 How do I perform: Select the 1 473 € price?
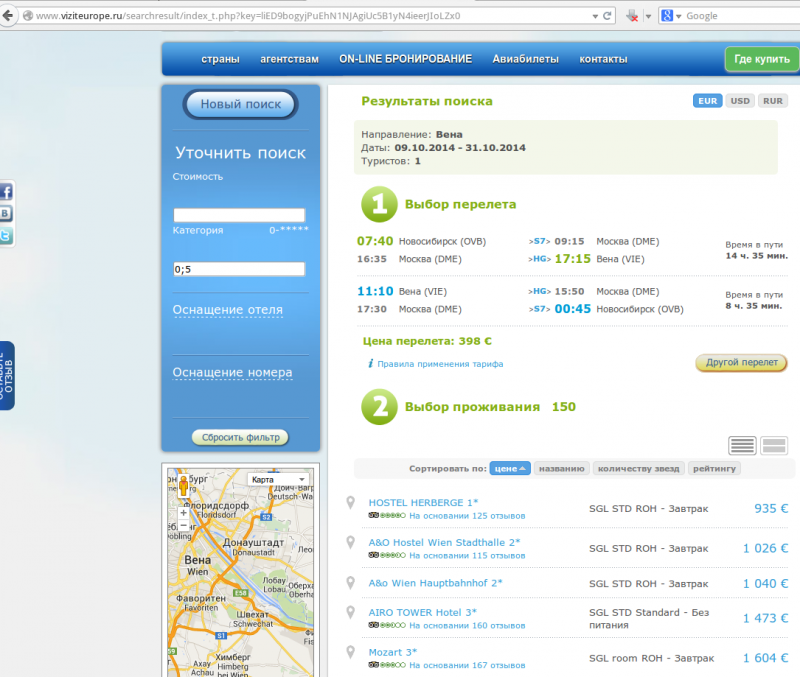click(x=765, y=618)
